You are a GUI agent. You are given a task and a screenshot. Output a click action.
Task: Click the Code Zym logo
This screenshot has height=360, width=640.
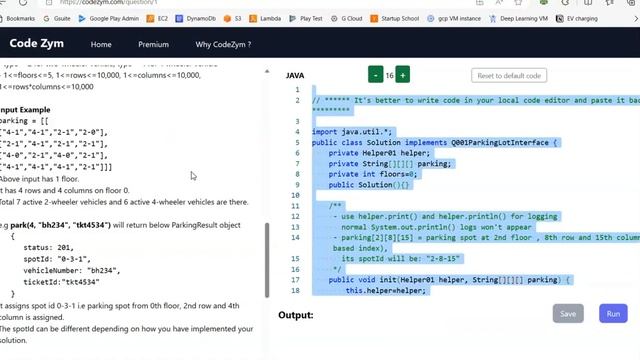click(36, 43)
